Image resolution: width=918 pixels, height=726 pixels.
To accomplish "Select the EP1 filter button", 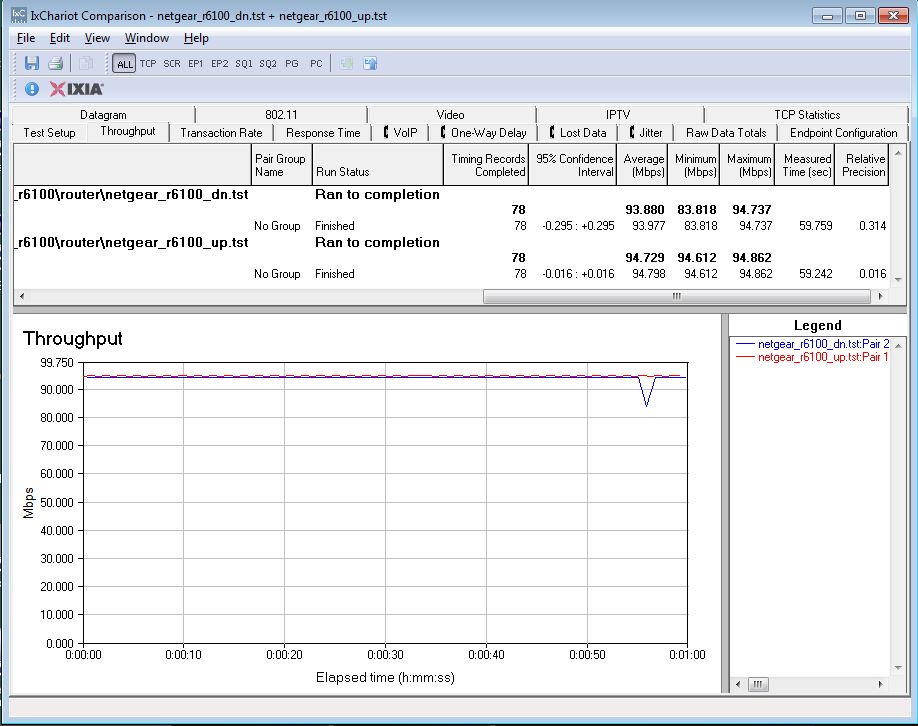I will point(196,63).
